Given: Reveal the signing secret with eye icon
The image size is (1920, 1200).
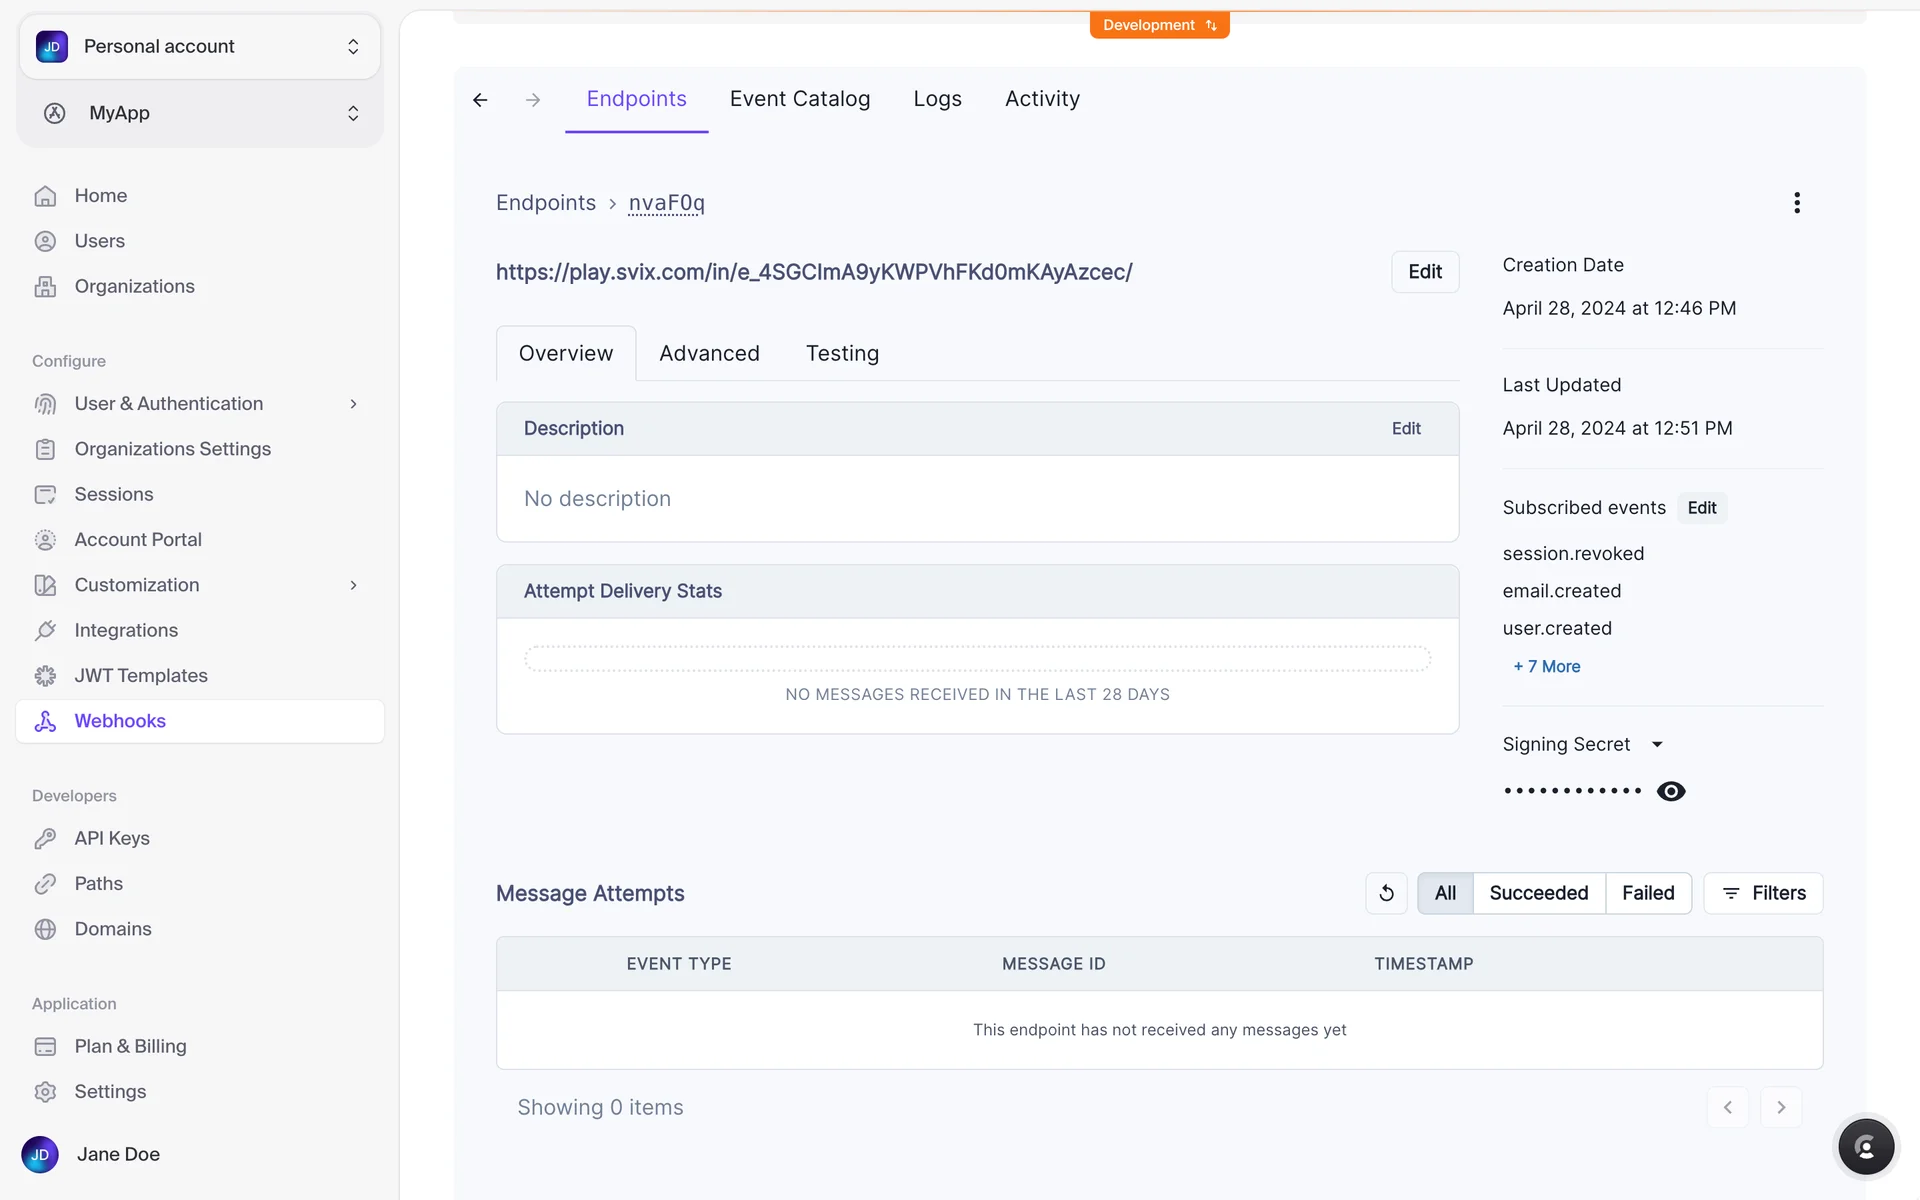Looking at the screenshot, I should pos(1671,791).
